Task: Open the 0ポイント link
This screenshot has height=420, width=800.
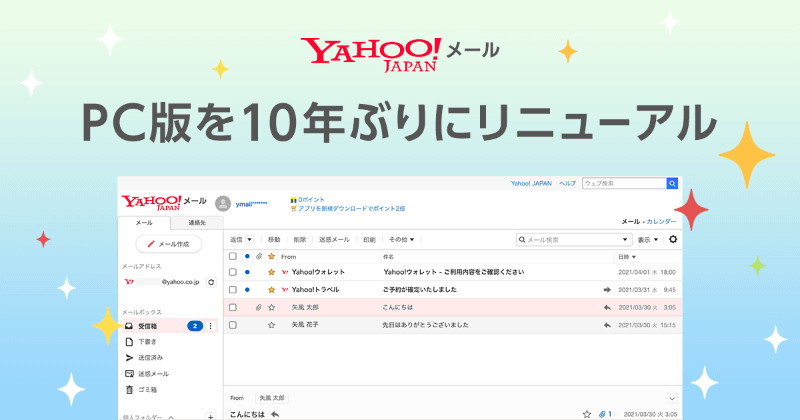Action: coord(311,200)
